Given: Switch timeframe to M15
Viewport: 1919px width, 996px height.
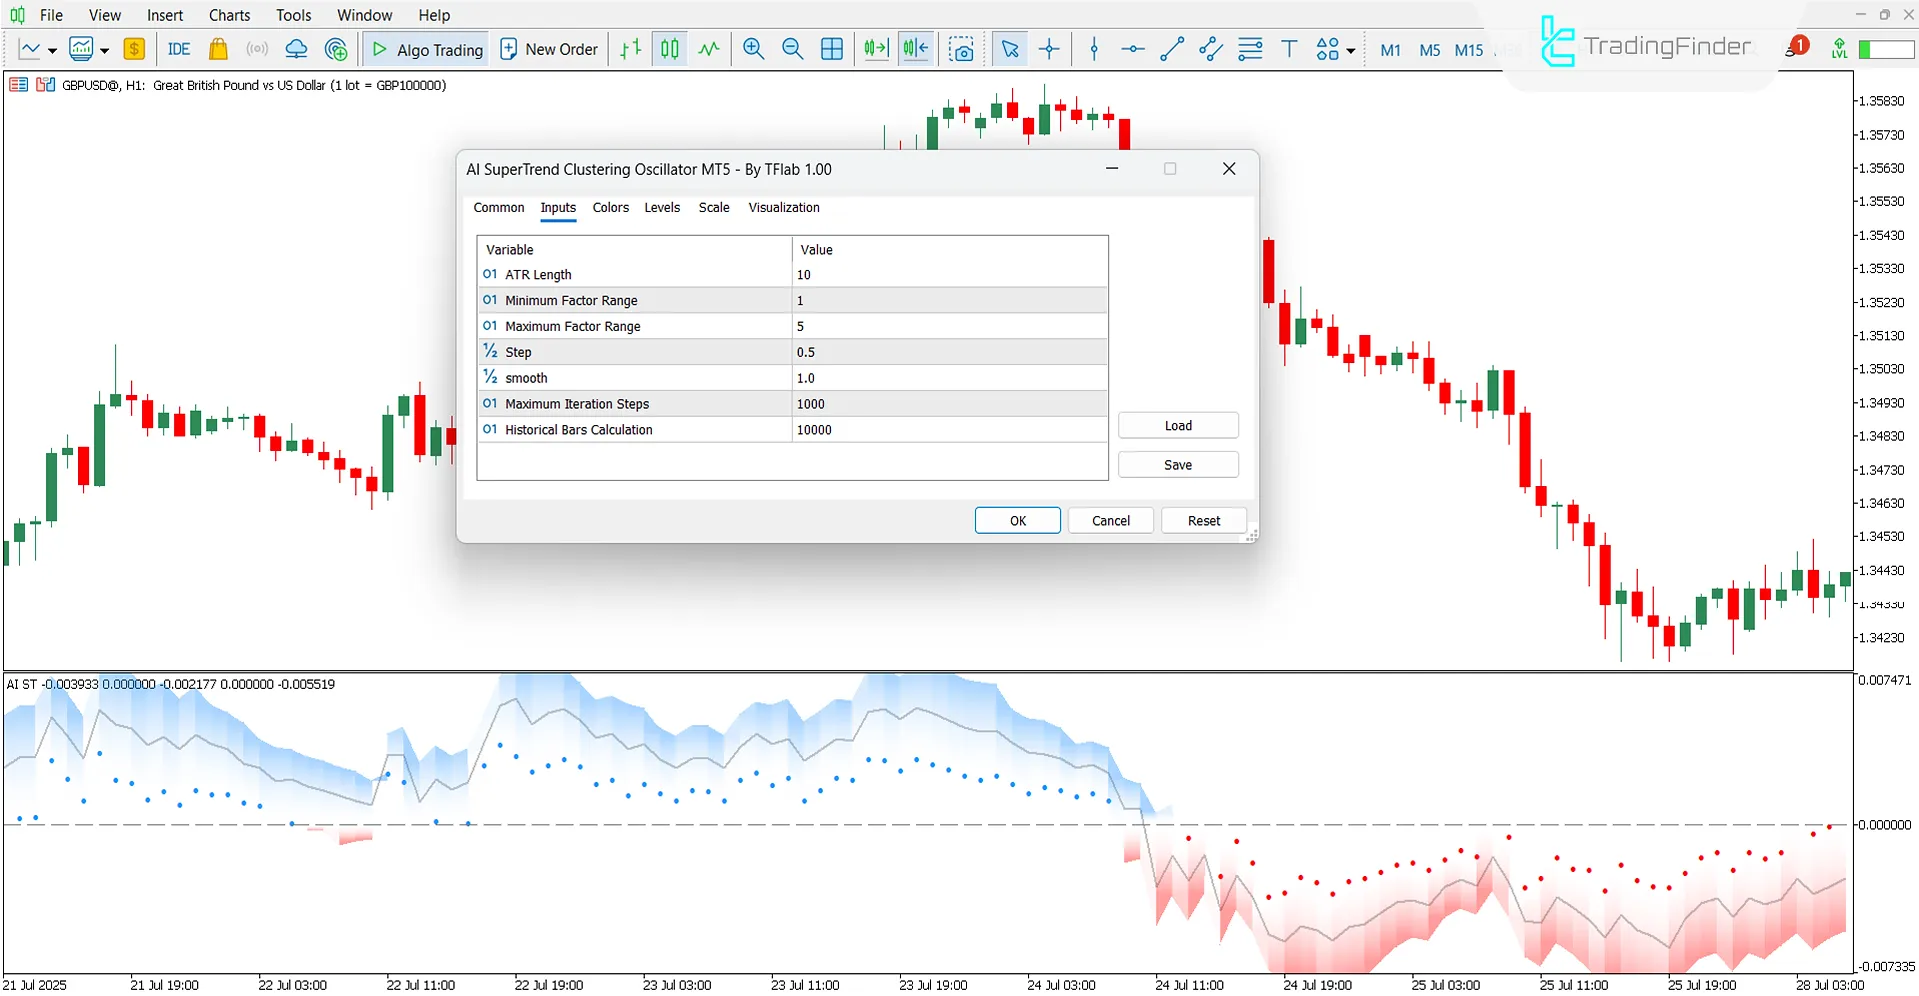Looking at the screenshot, I should [1468, 50].
